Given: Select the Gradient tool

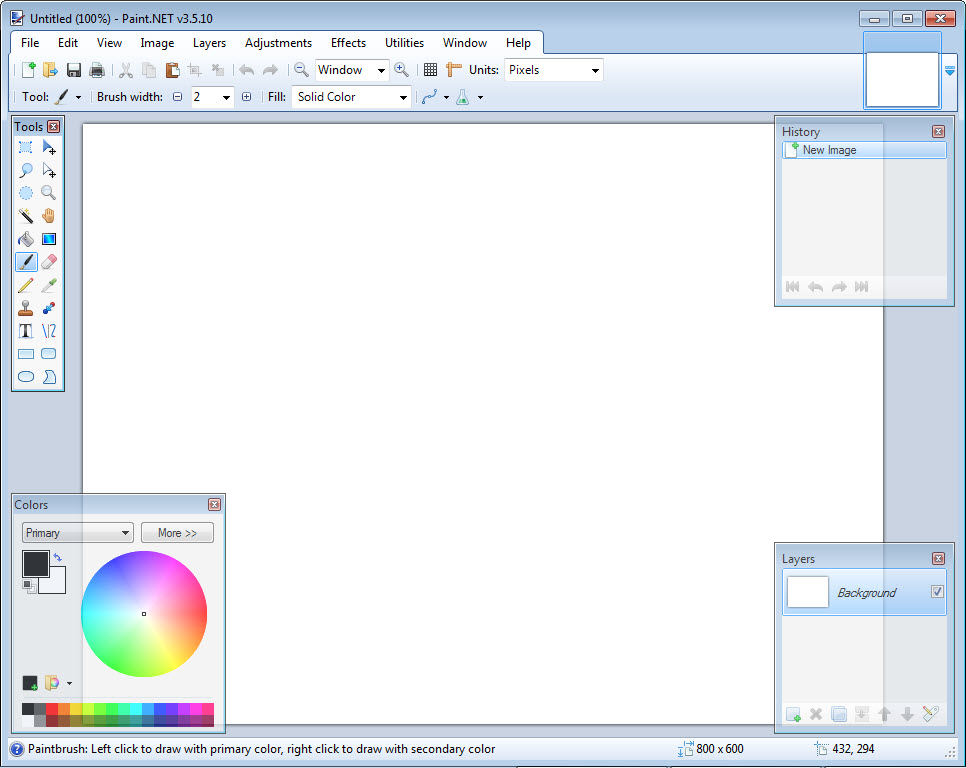Looking at the screenshot, I should 48,238.
